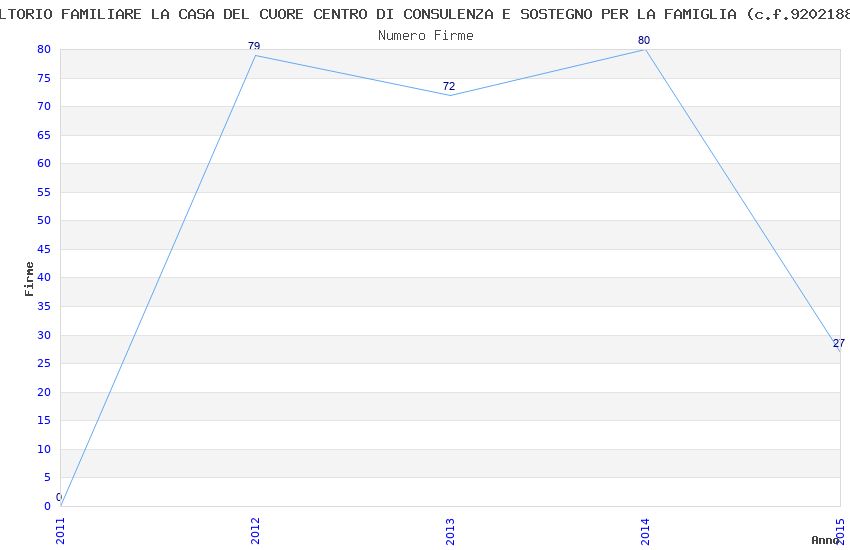This screenshot has height=550, width=850.
Task: Click the 'Anno' horizontal axis title
Action: point(825,540)
